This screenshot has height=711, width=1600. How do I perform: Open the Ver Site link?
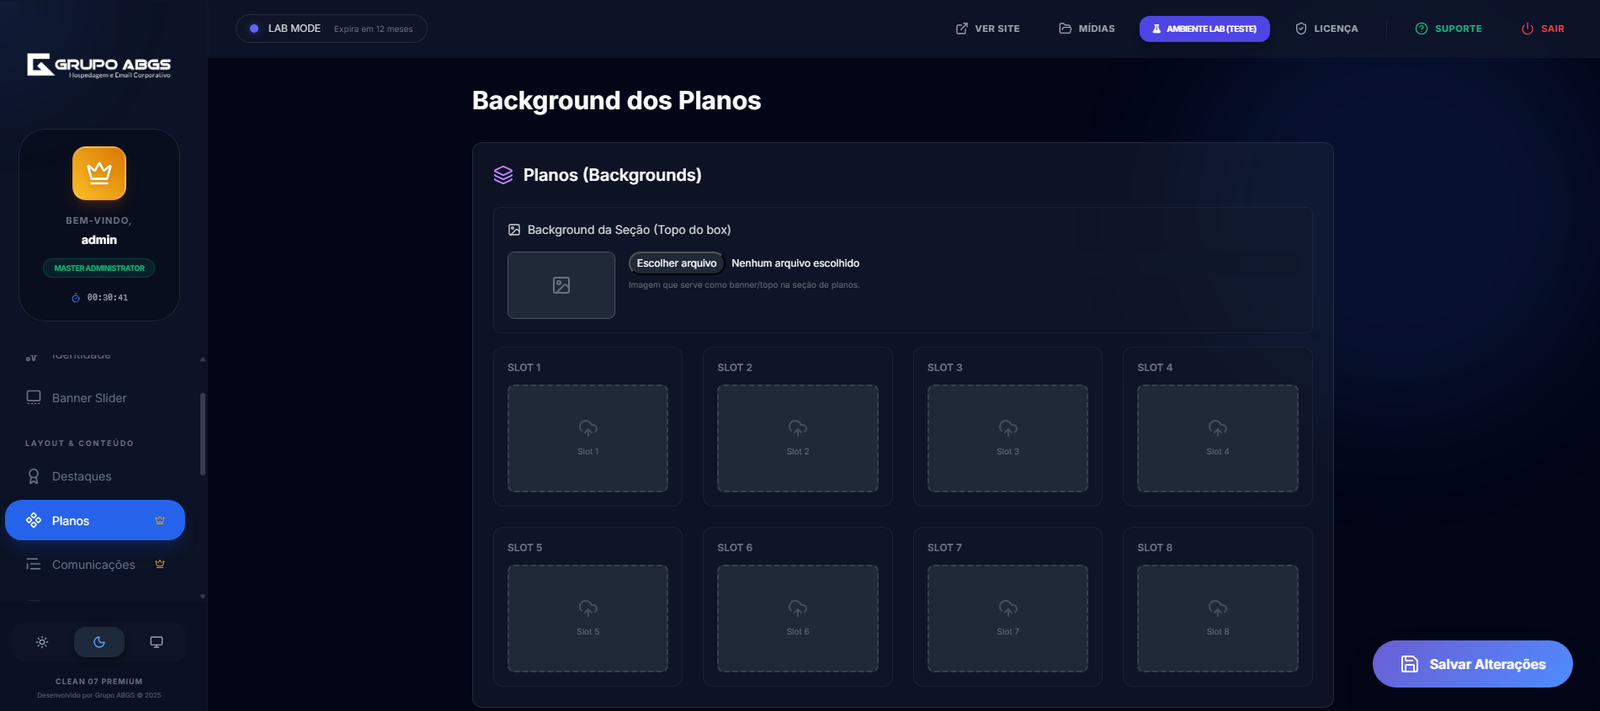[987, 29]
